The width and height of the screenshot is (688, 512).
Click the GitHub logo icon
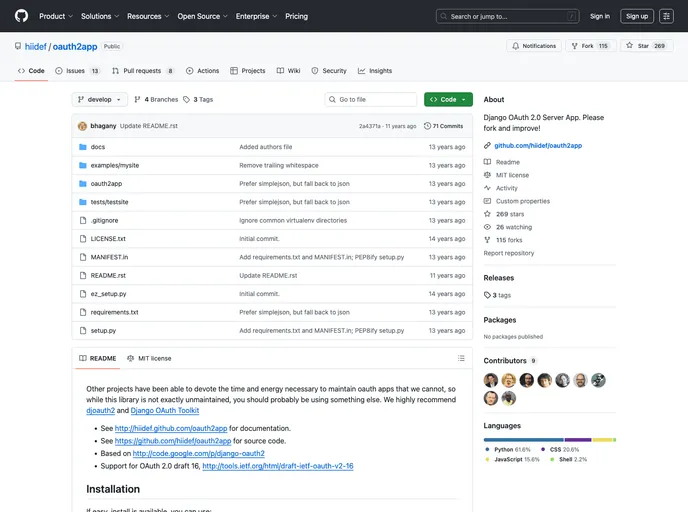[21, 16]
